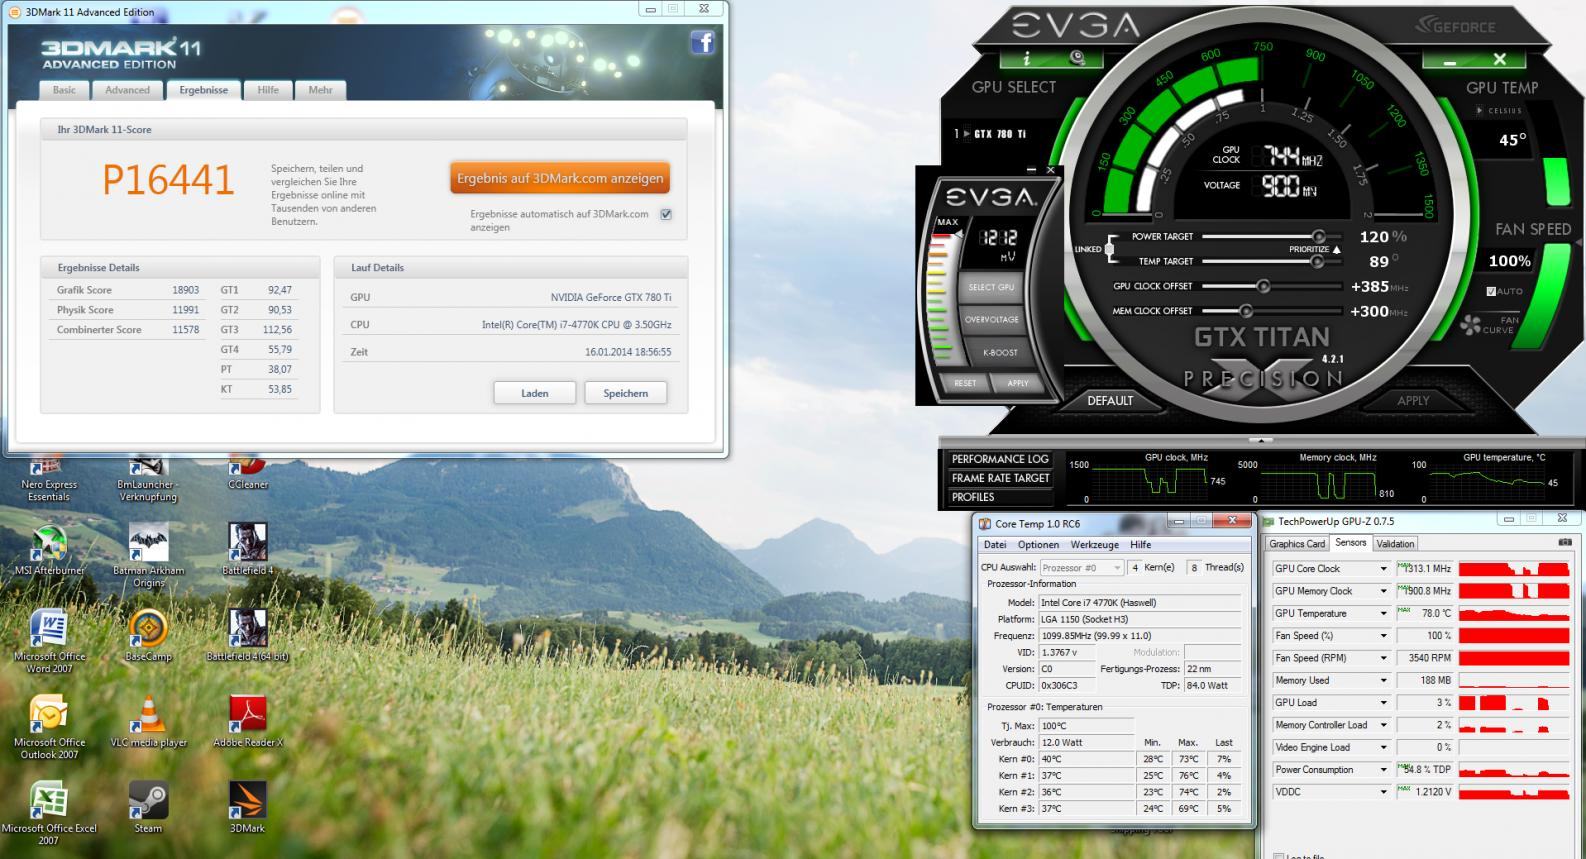Adjust the GPU Clock Offset slider handle

(x=1263, y=286)
